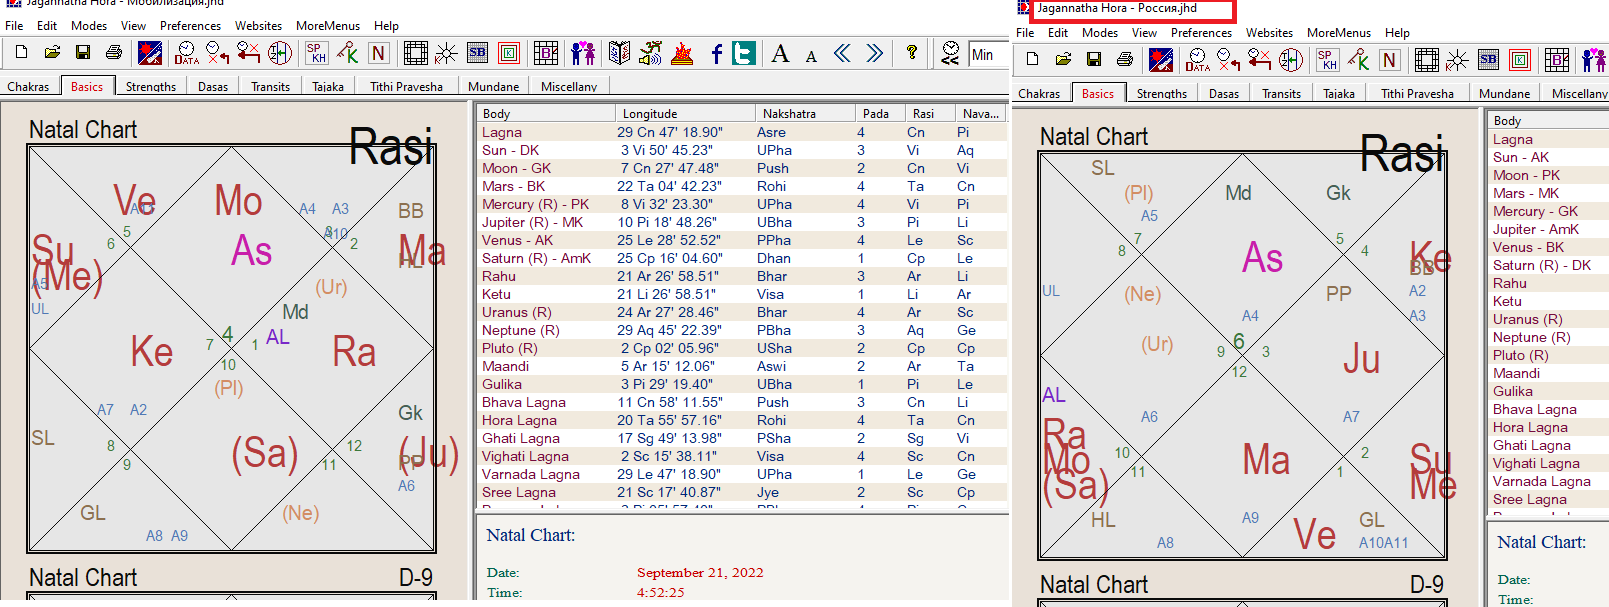Viewport: 1609px width, 607px height.
Task: Click Open file icon in left window toolbar
Action: coord(52,53)
